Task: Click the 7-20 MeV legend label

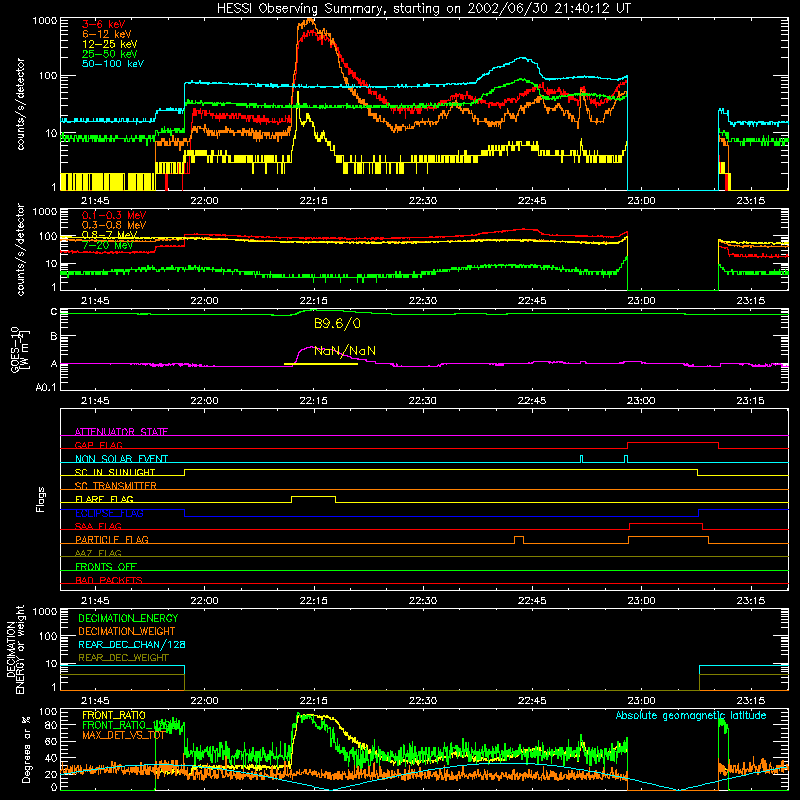Action: pyautogui.click(x=108, y=245)
